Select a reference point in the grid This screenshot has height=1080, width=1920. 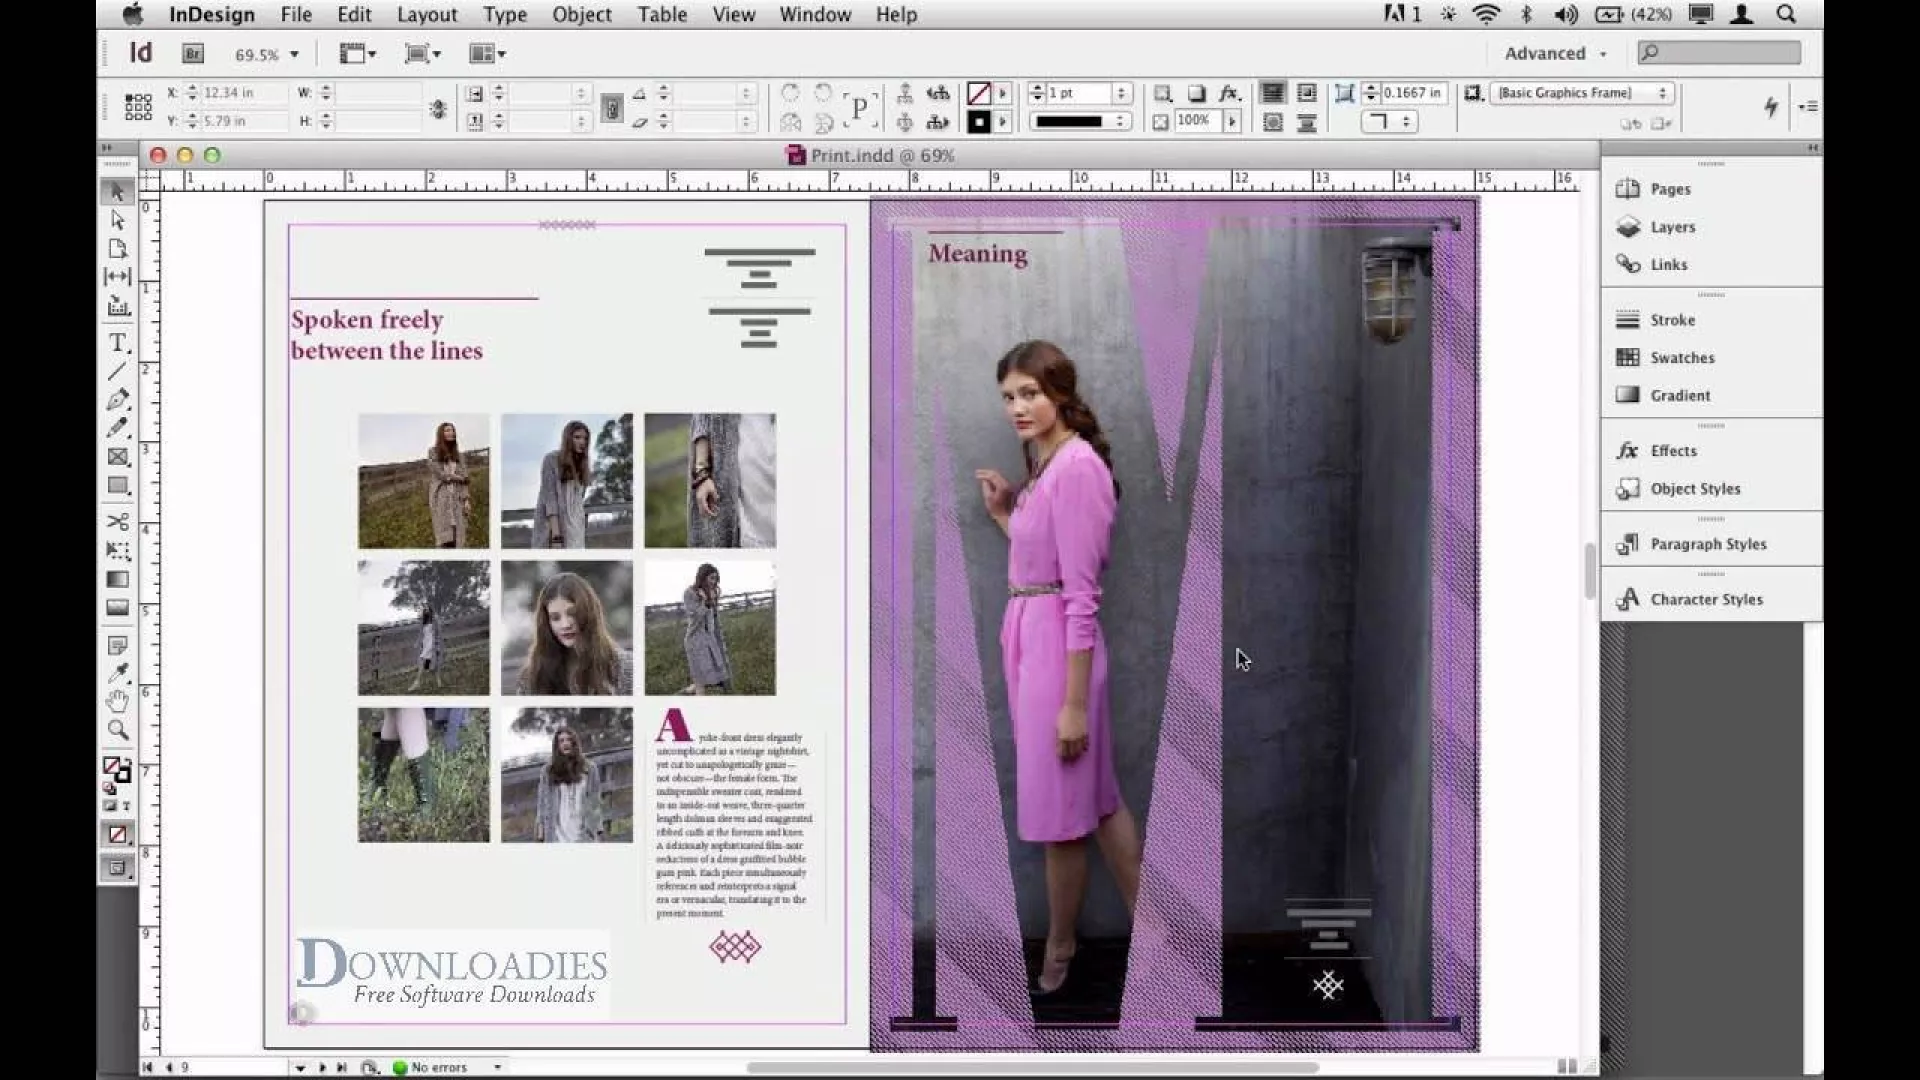(x=139, y=106)
